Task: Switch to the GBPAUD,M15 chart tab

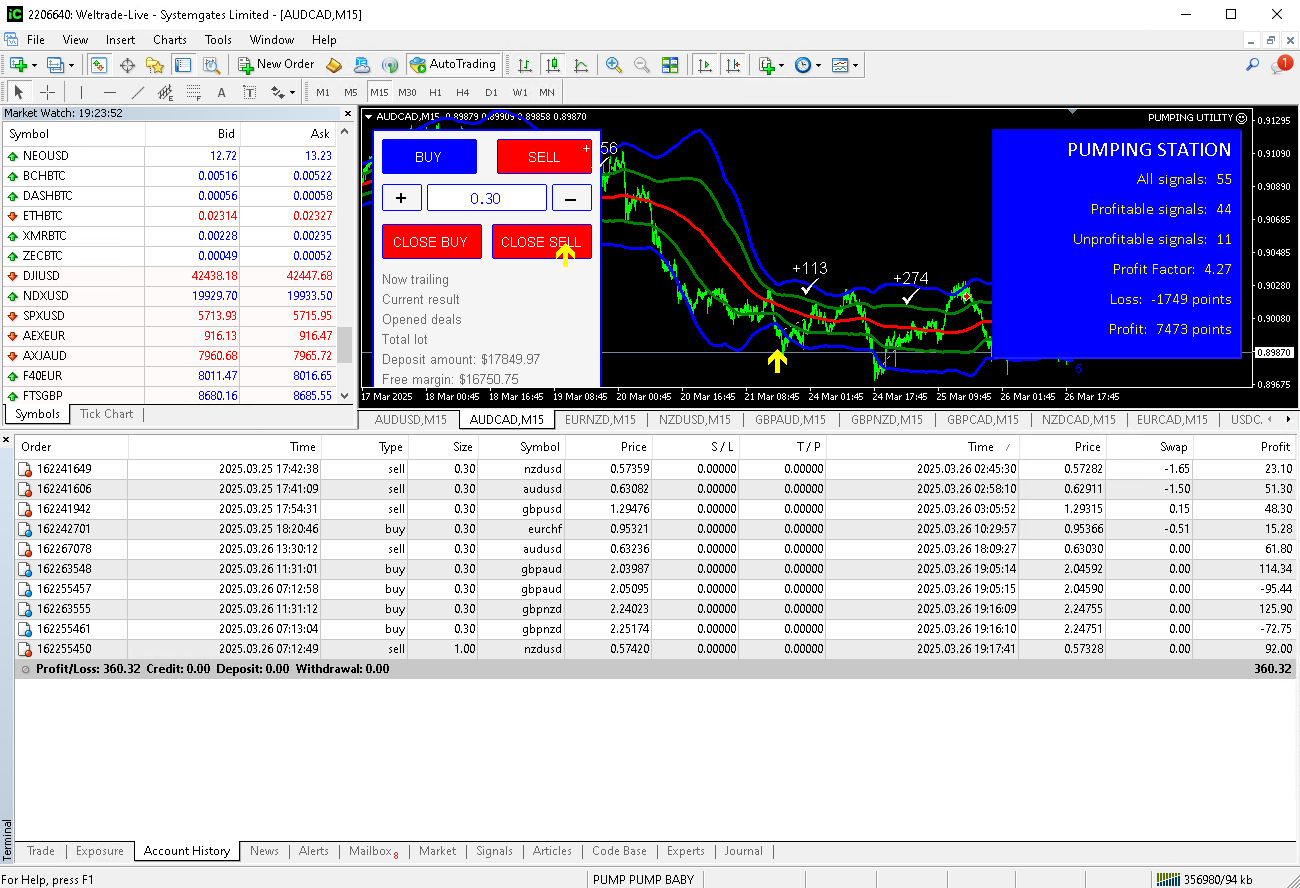Action: [790, 420]
